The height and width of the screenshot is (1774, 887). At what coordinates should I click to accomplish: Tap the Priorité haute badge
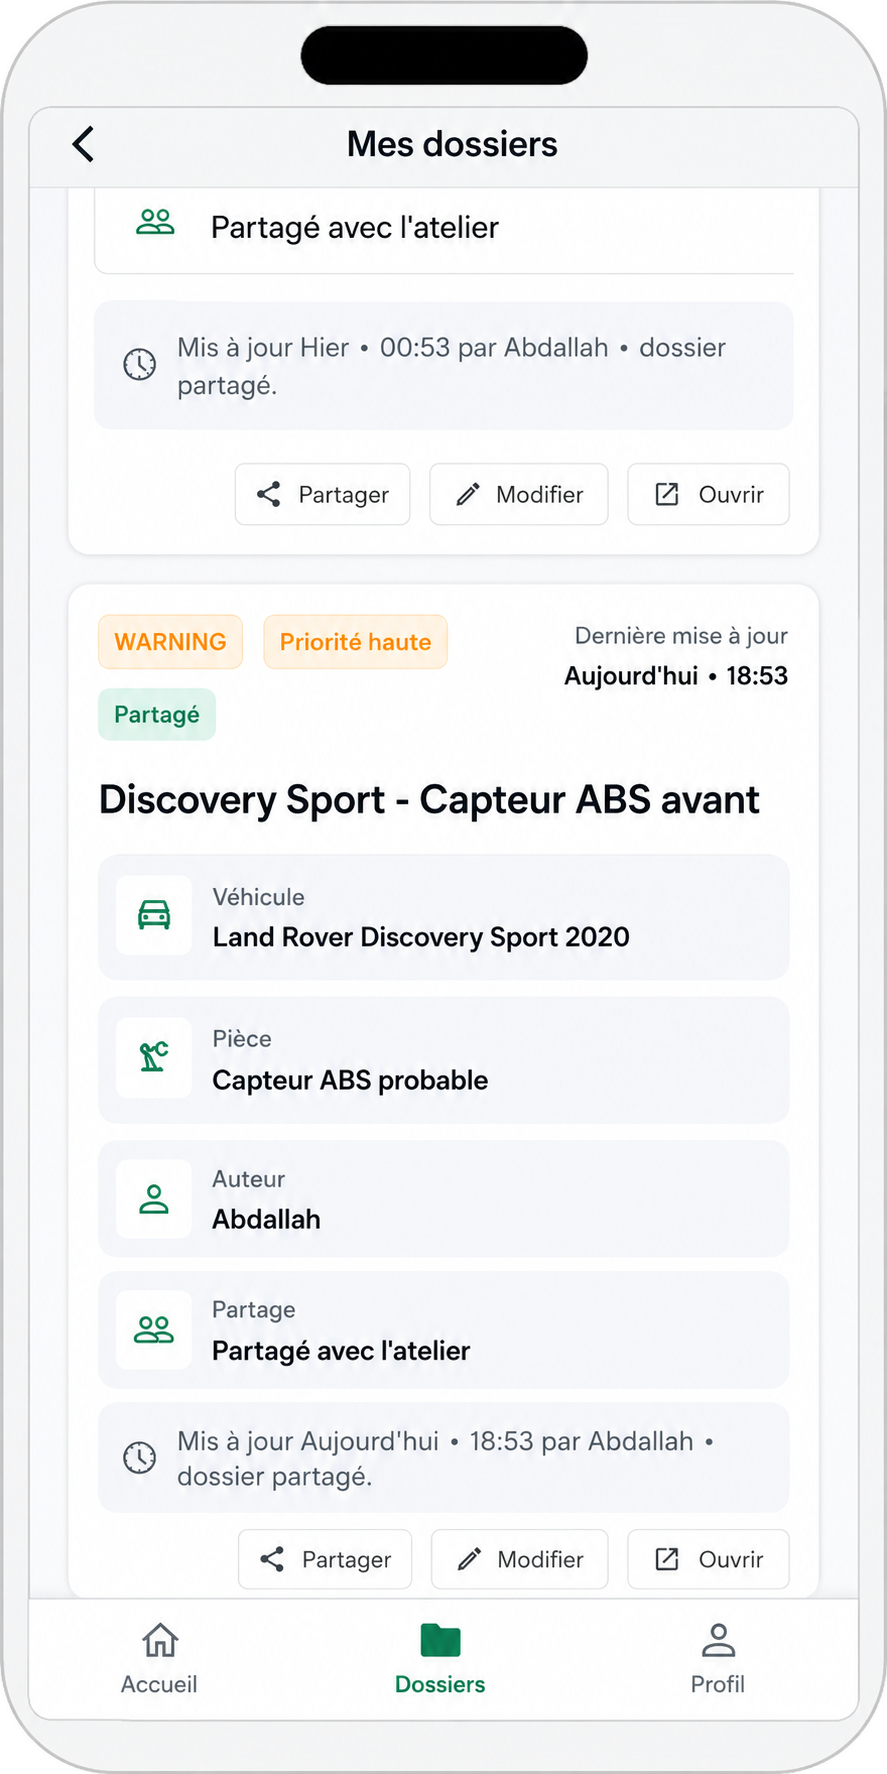pyautogui.click(x=356, y=642)
